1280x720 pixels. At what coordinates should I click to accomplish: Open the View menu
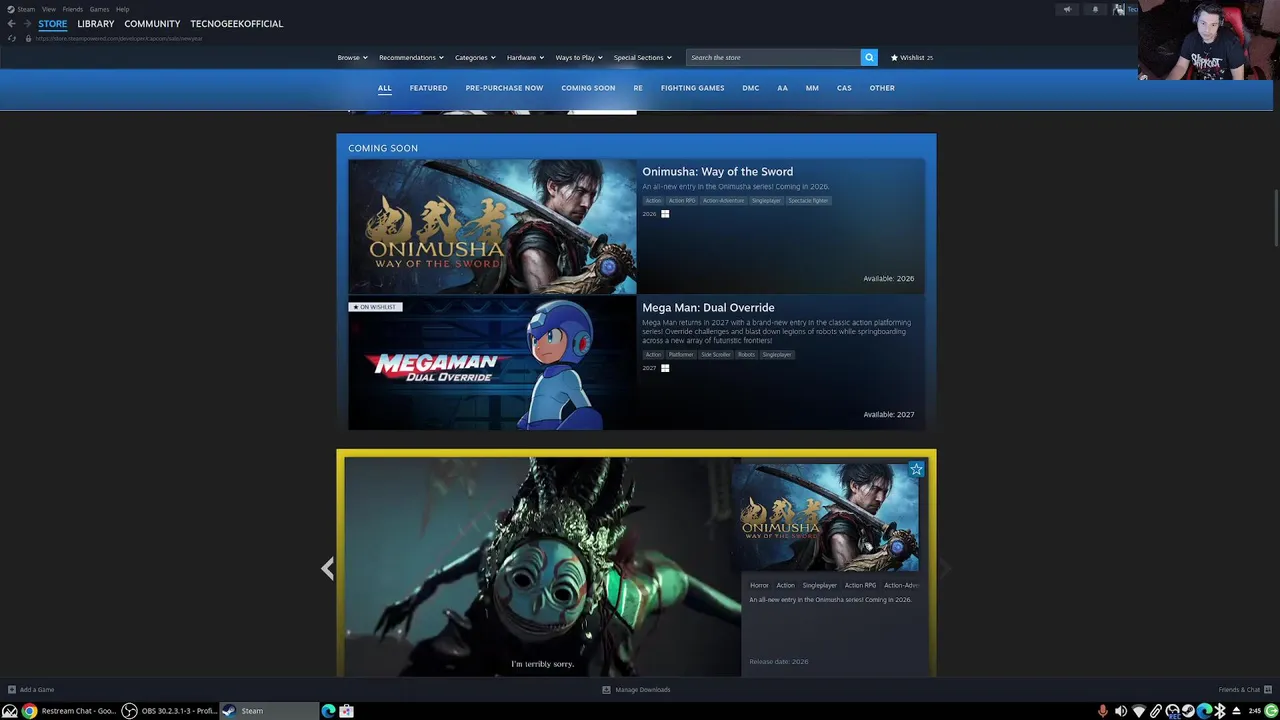coord(48,9)
